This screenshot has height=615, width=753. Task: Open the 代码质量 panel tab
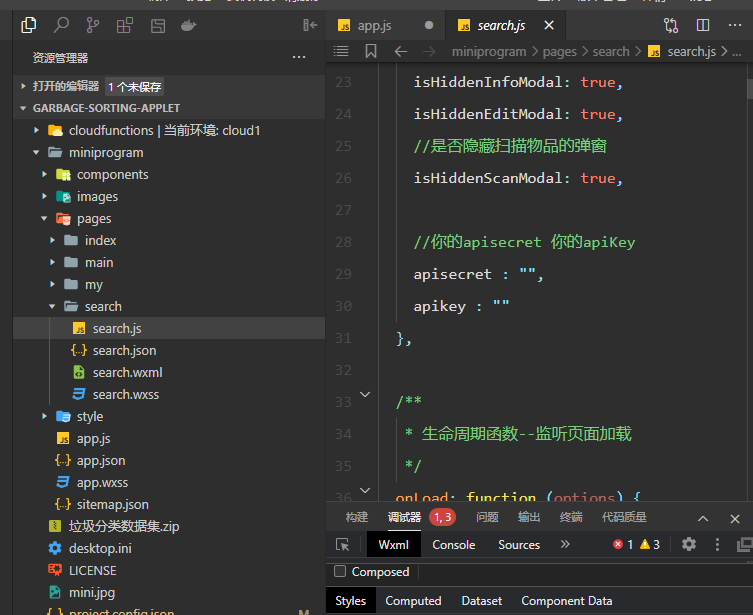tap(624, 517)
